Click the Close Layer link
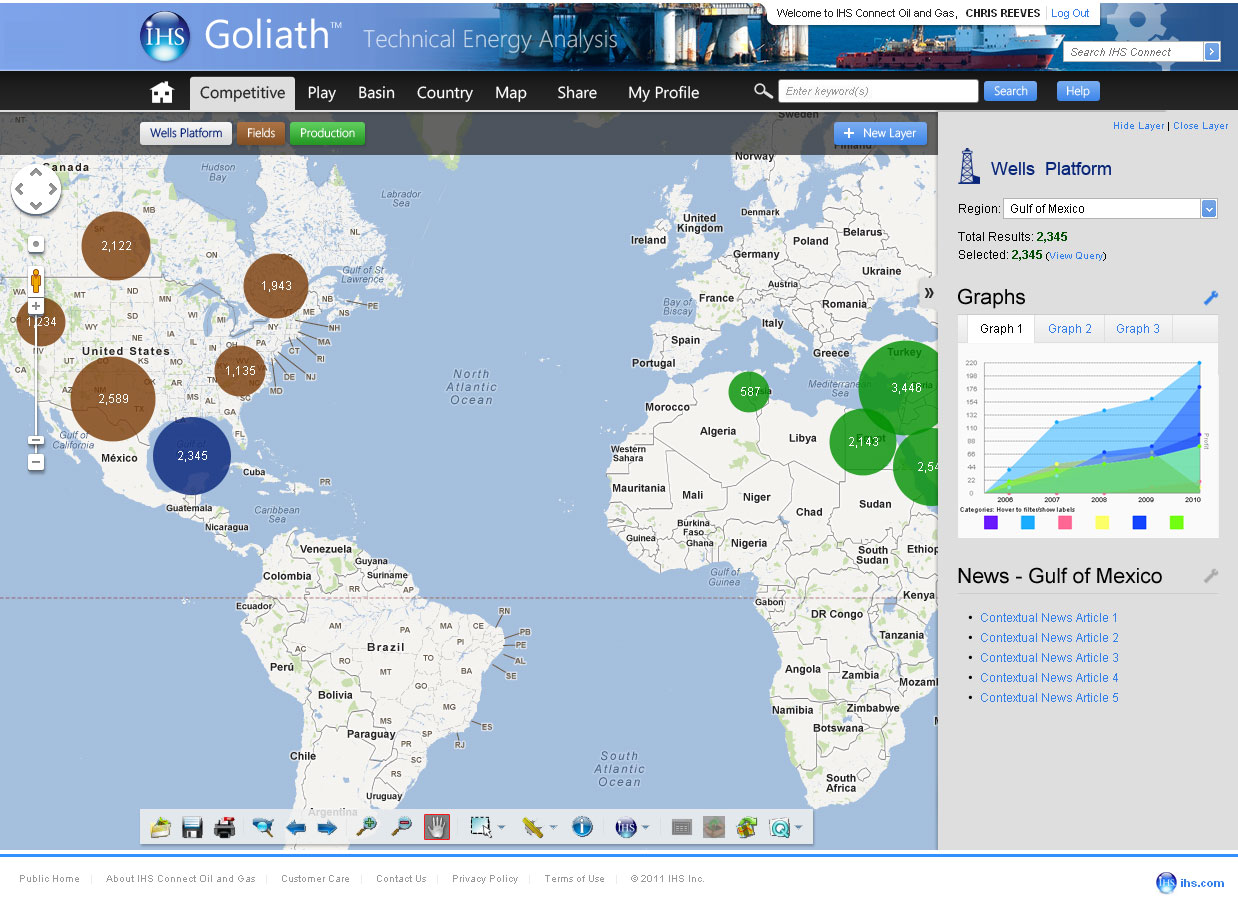Screen dimensions: 1238x907 [1201, 126]
